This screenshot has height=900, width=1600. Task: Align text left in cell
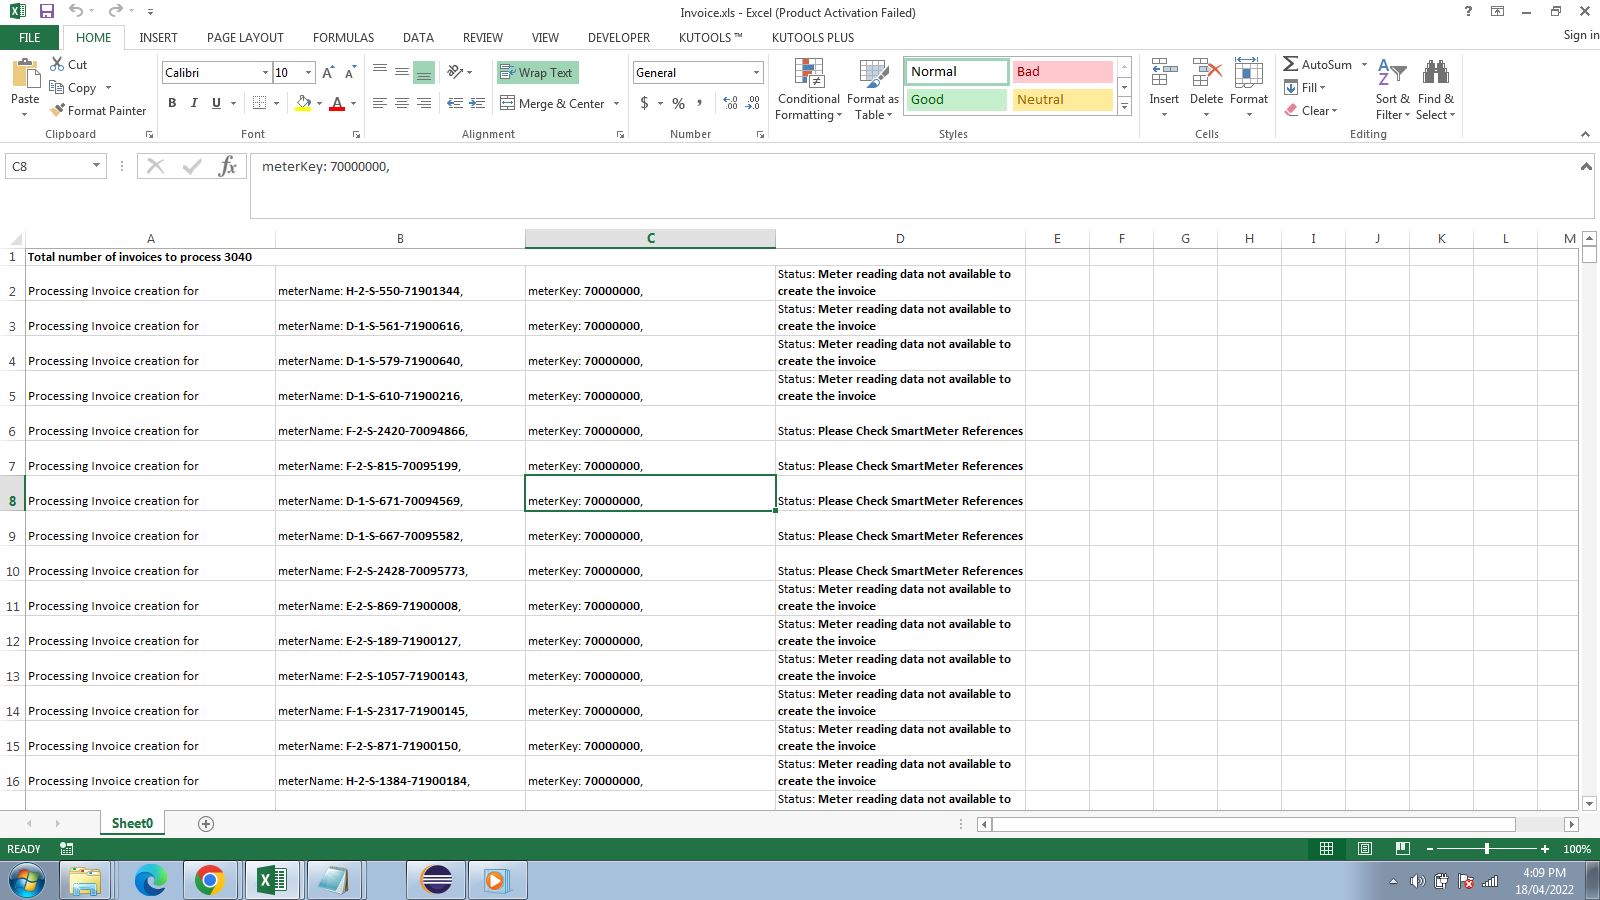pyautogui.click(x=380, y=103)
